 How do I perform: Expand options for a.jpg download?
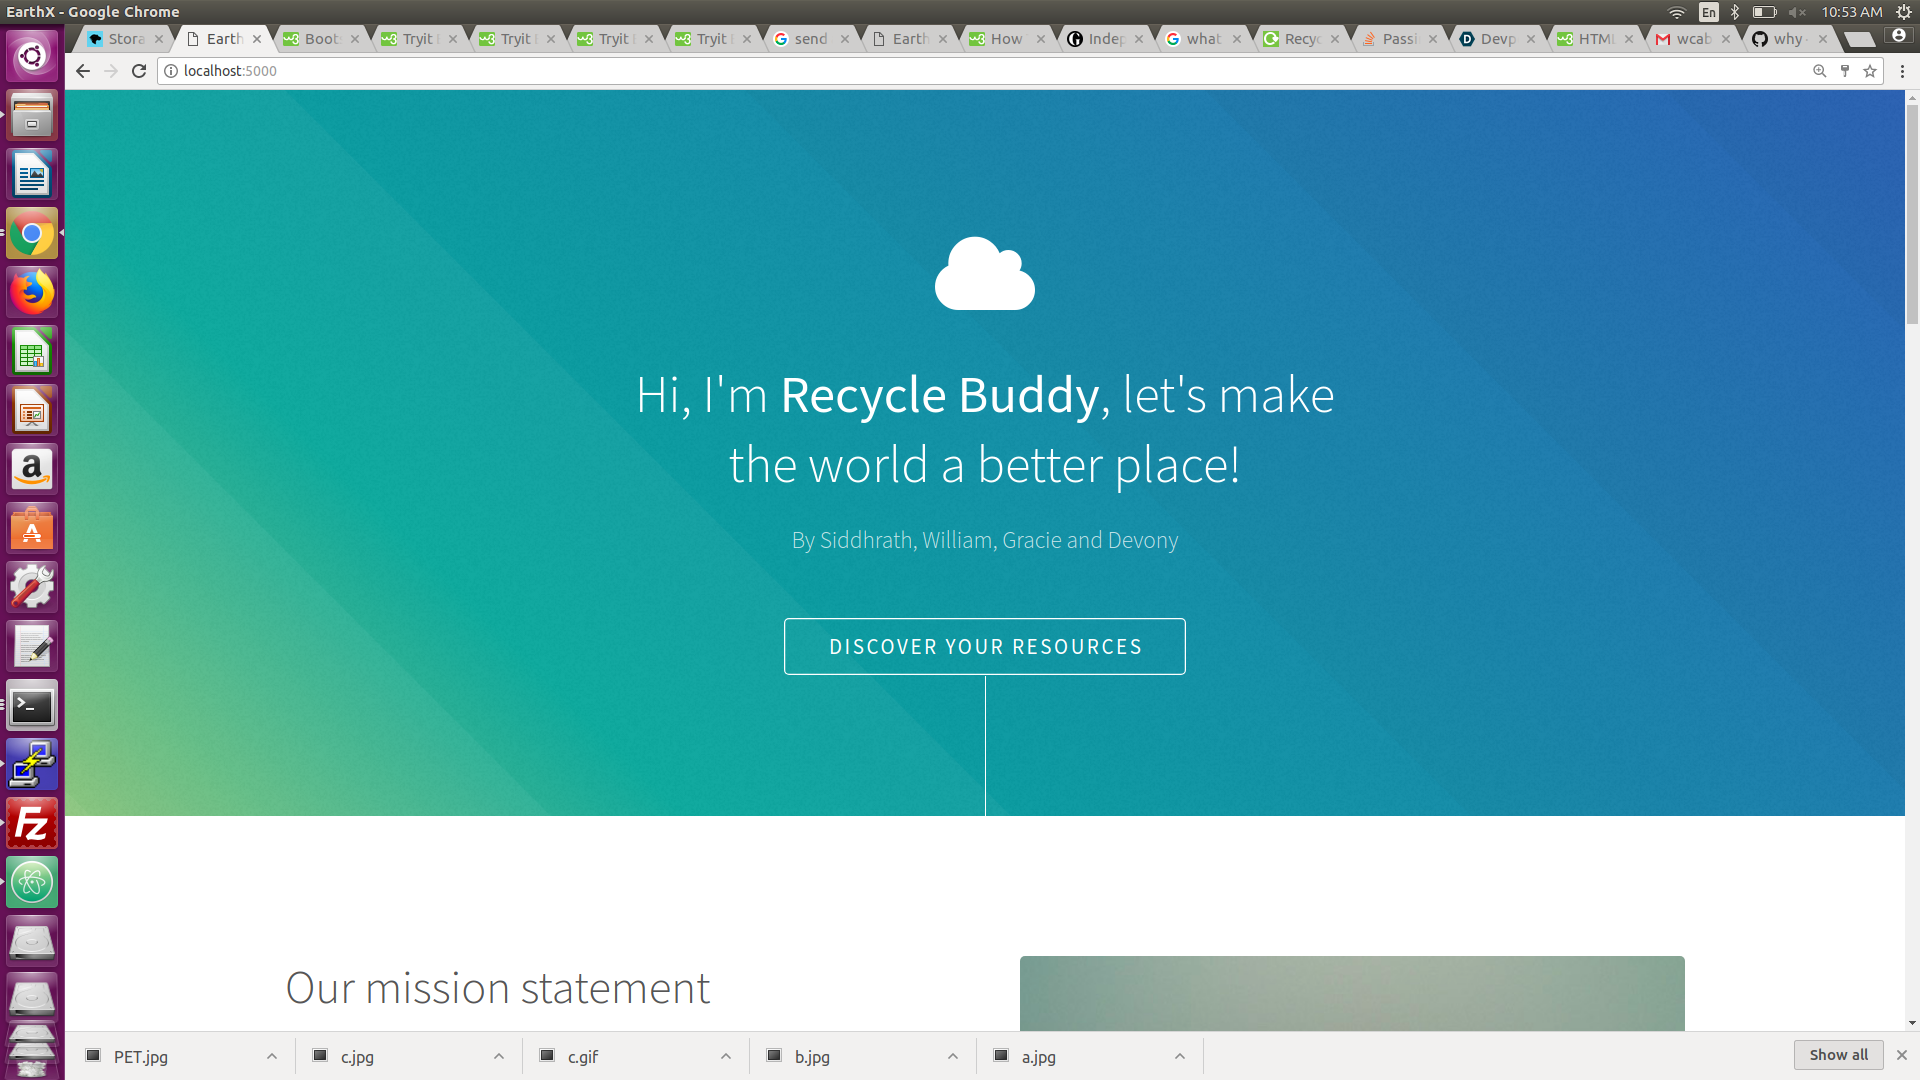(1180, 1056)
